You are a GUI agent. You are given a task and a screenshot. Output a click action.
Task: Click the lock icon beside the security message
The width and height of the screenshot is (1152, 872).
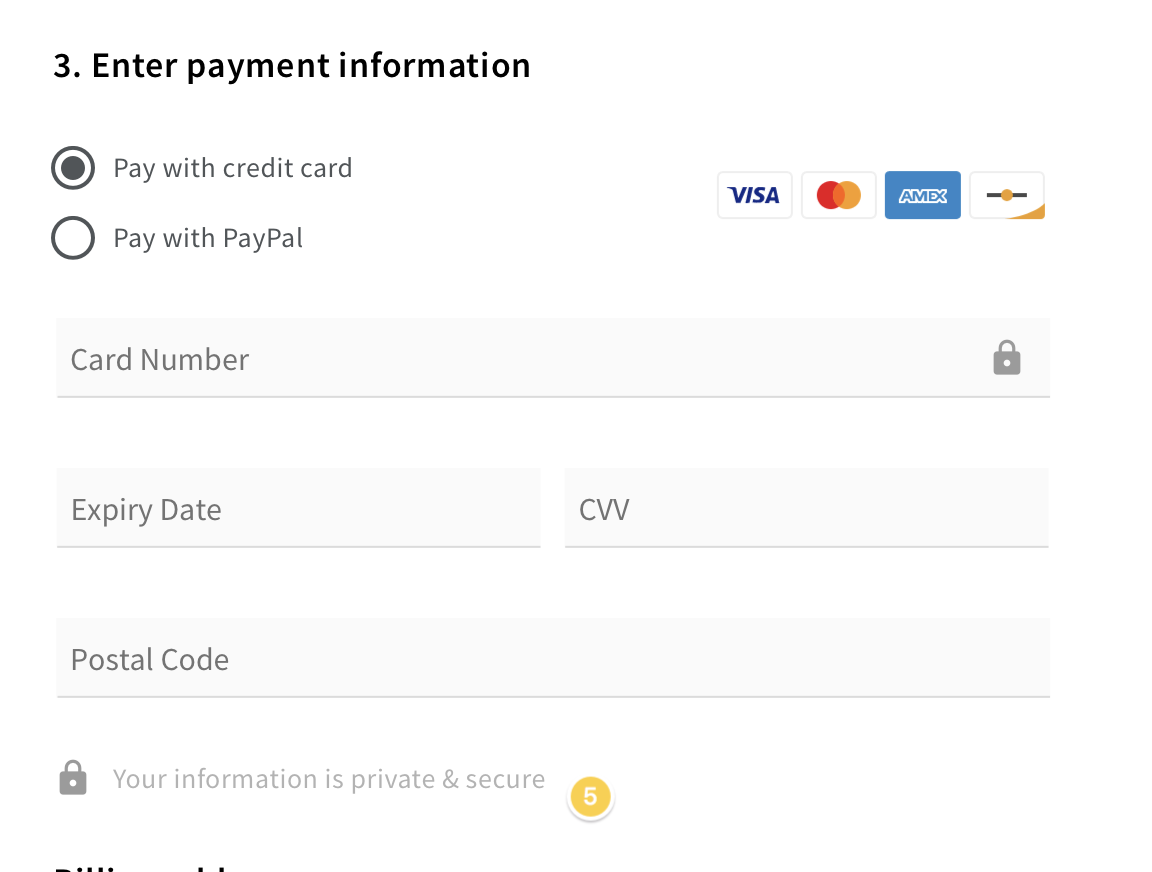pos(73,778)
